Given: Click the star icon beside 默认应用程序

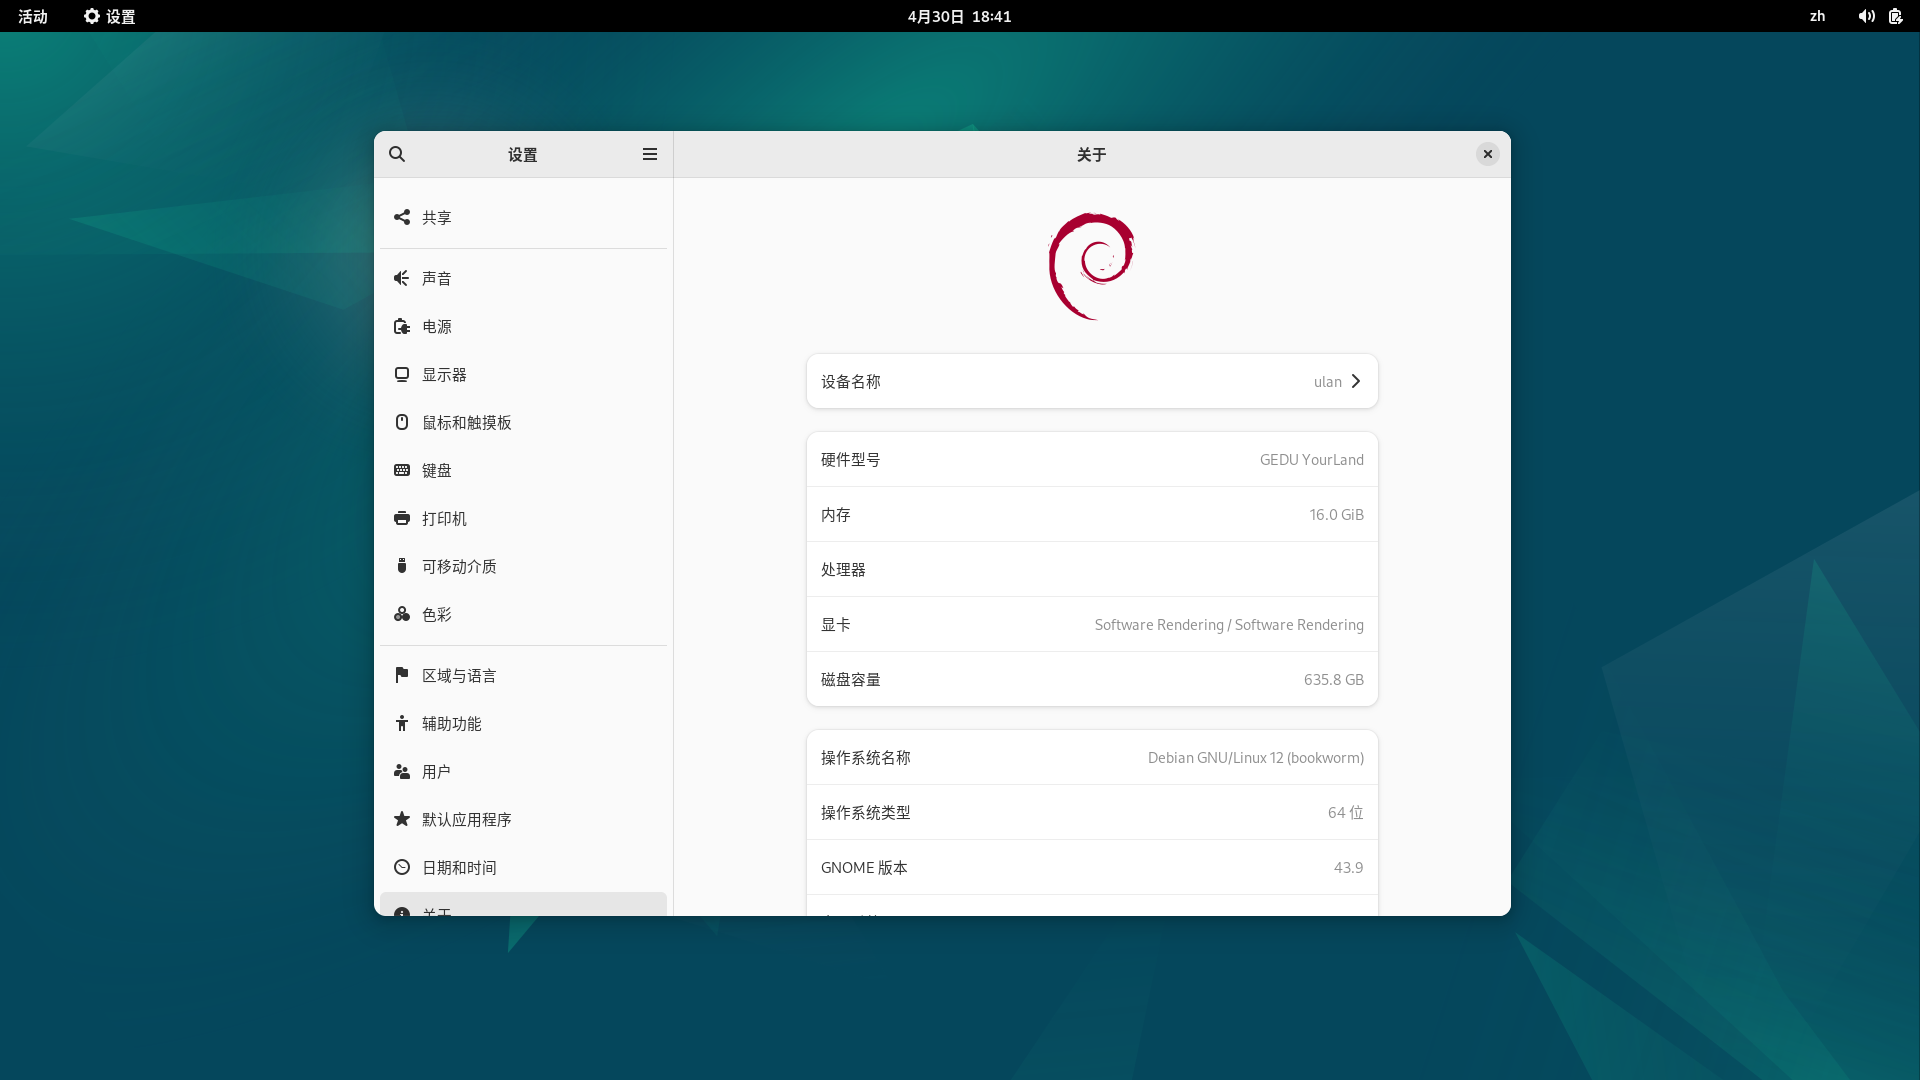Looking at the screenshot, I should click(x=402, y=819).
